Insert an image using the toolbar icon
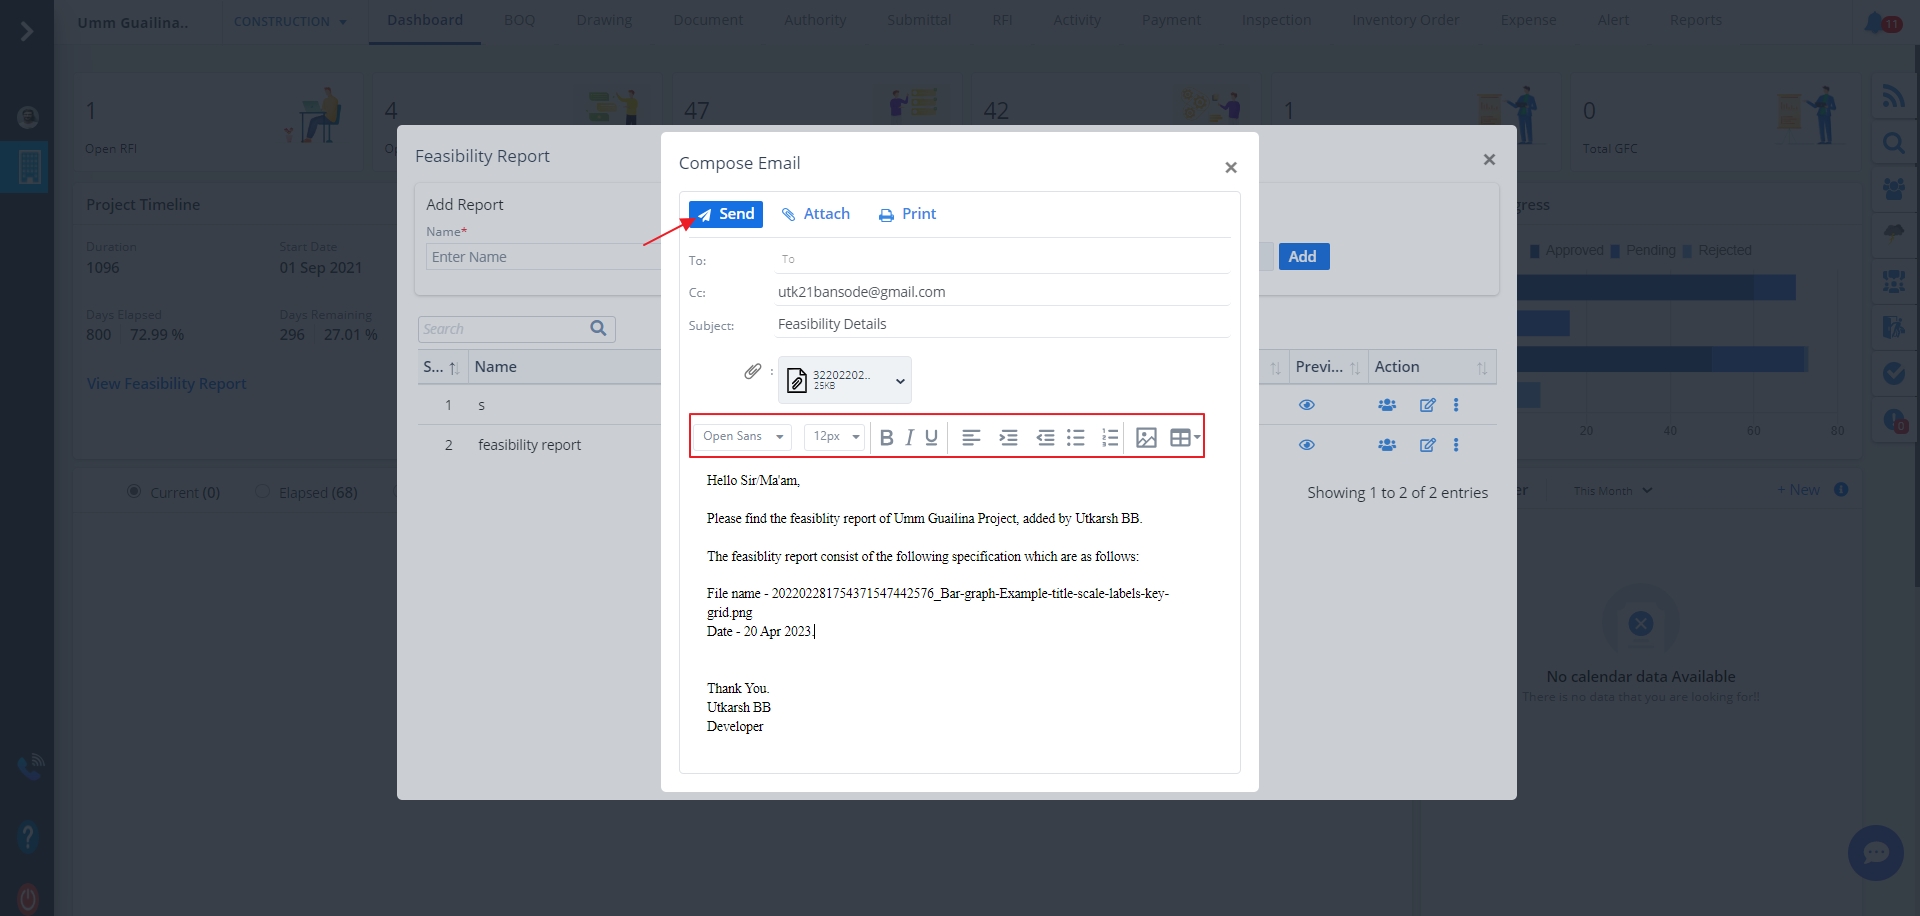1920x916 pixels. point(1146,437)
